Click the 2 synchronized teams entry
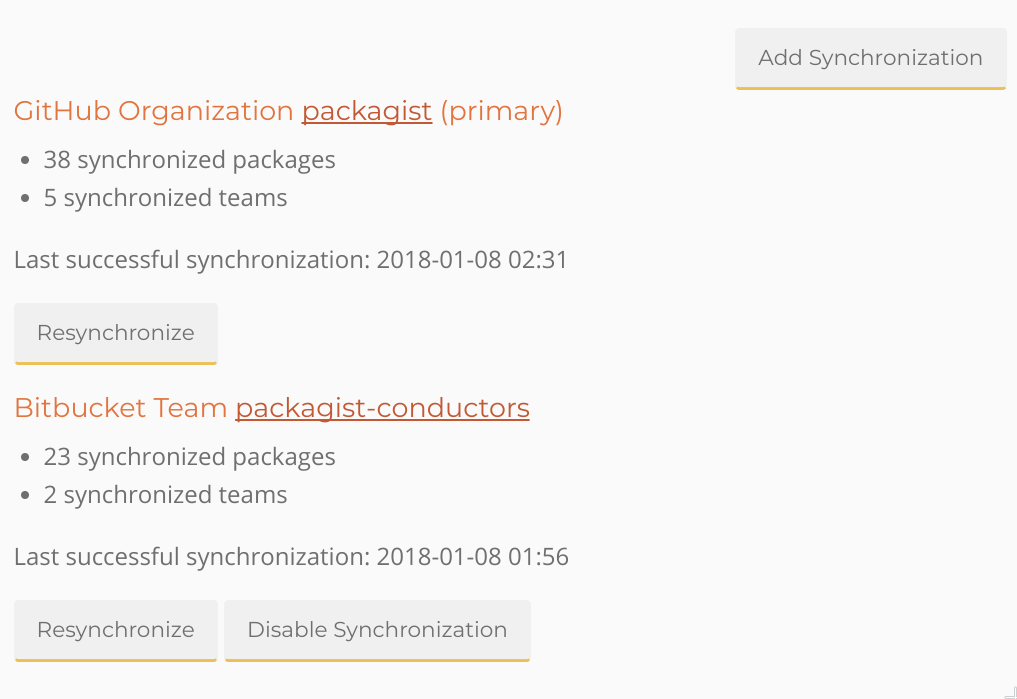The width and height of the screenshot is (1017, 699). (164, 494)
